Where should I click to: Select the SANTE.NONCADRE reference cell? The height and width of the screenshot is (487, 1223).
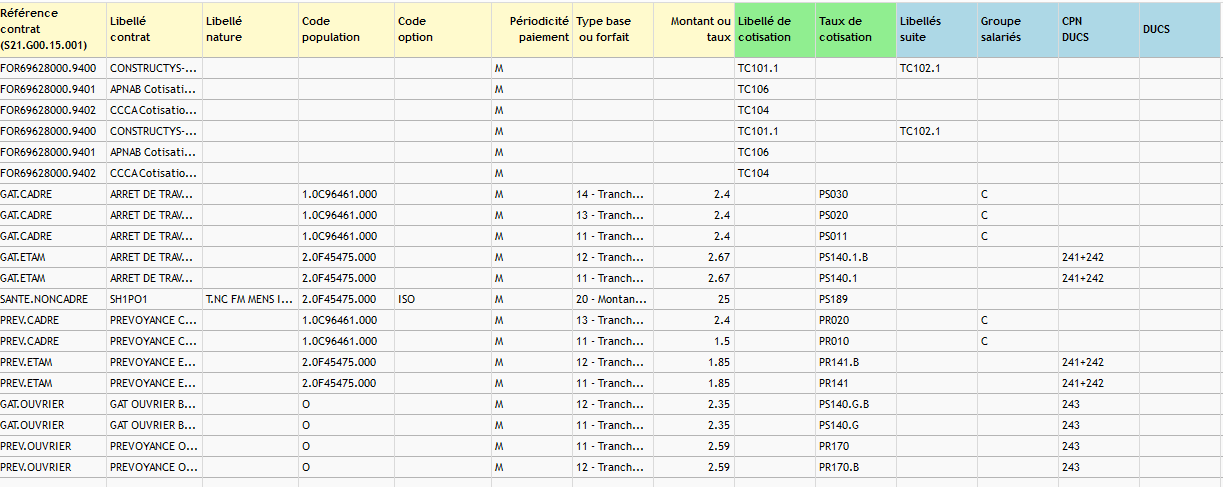(x=53, y=299)
